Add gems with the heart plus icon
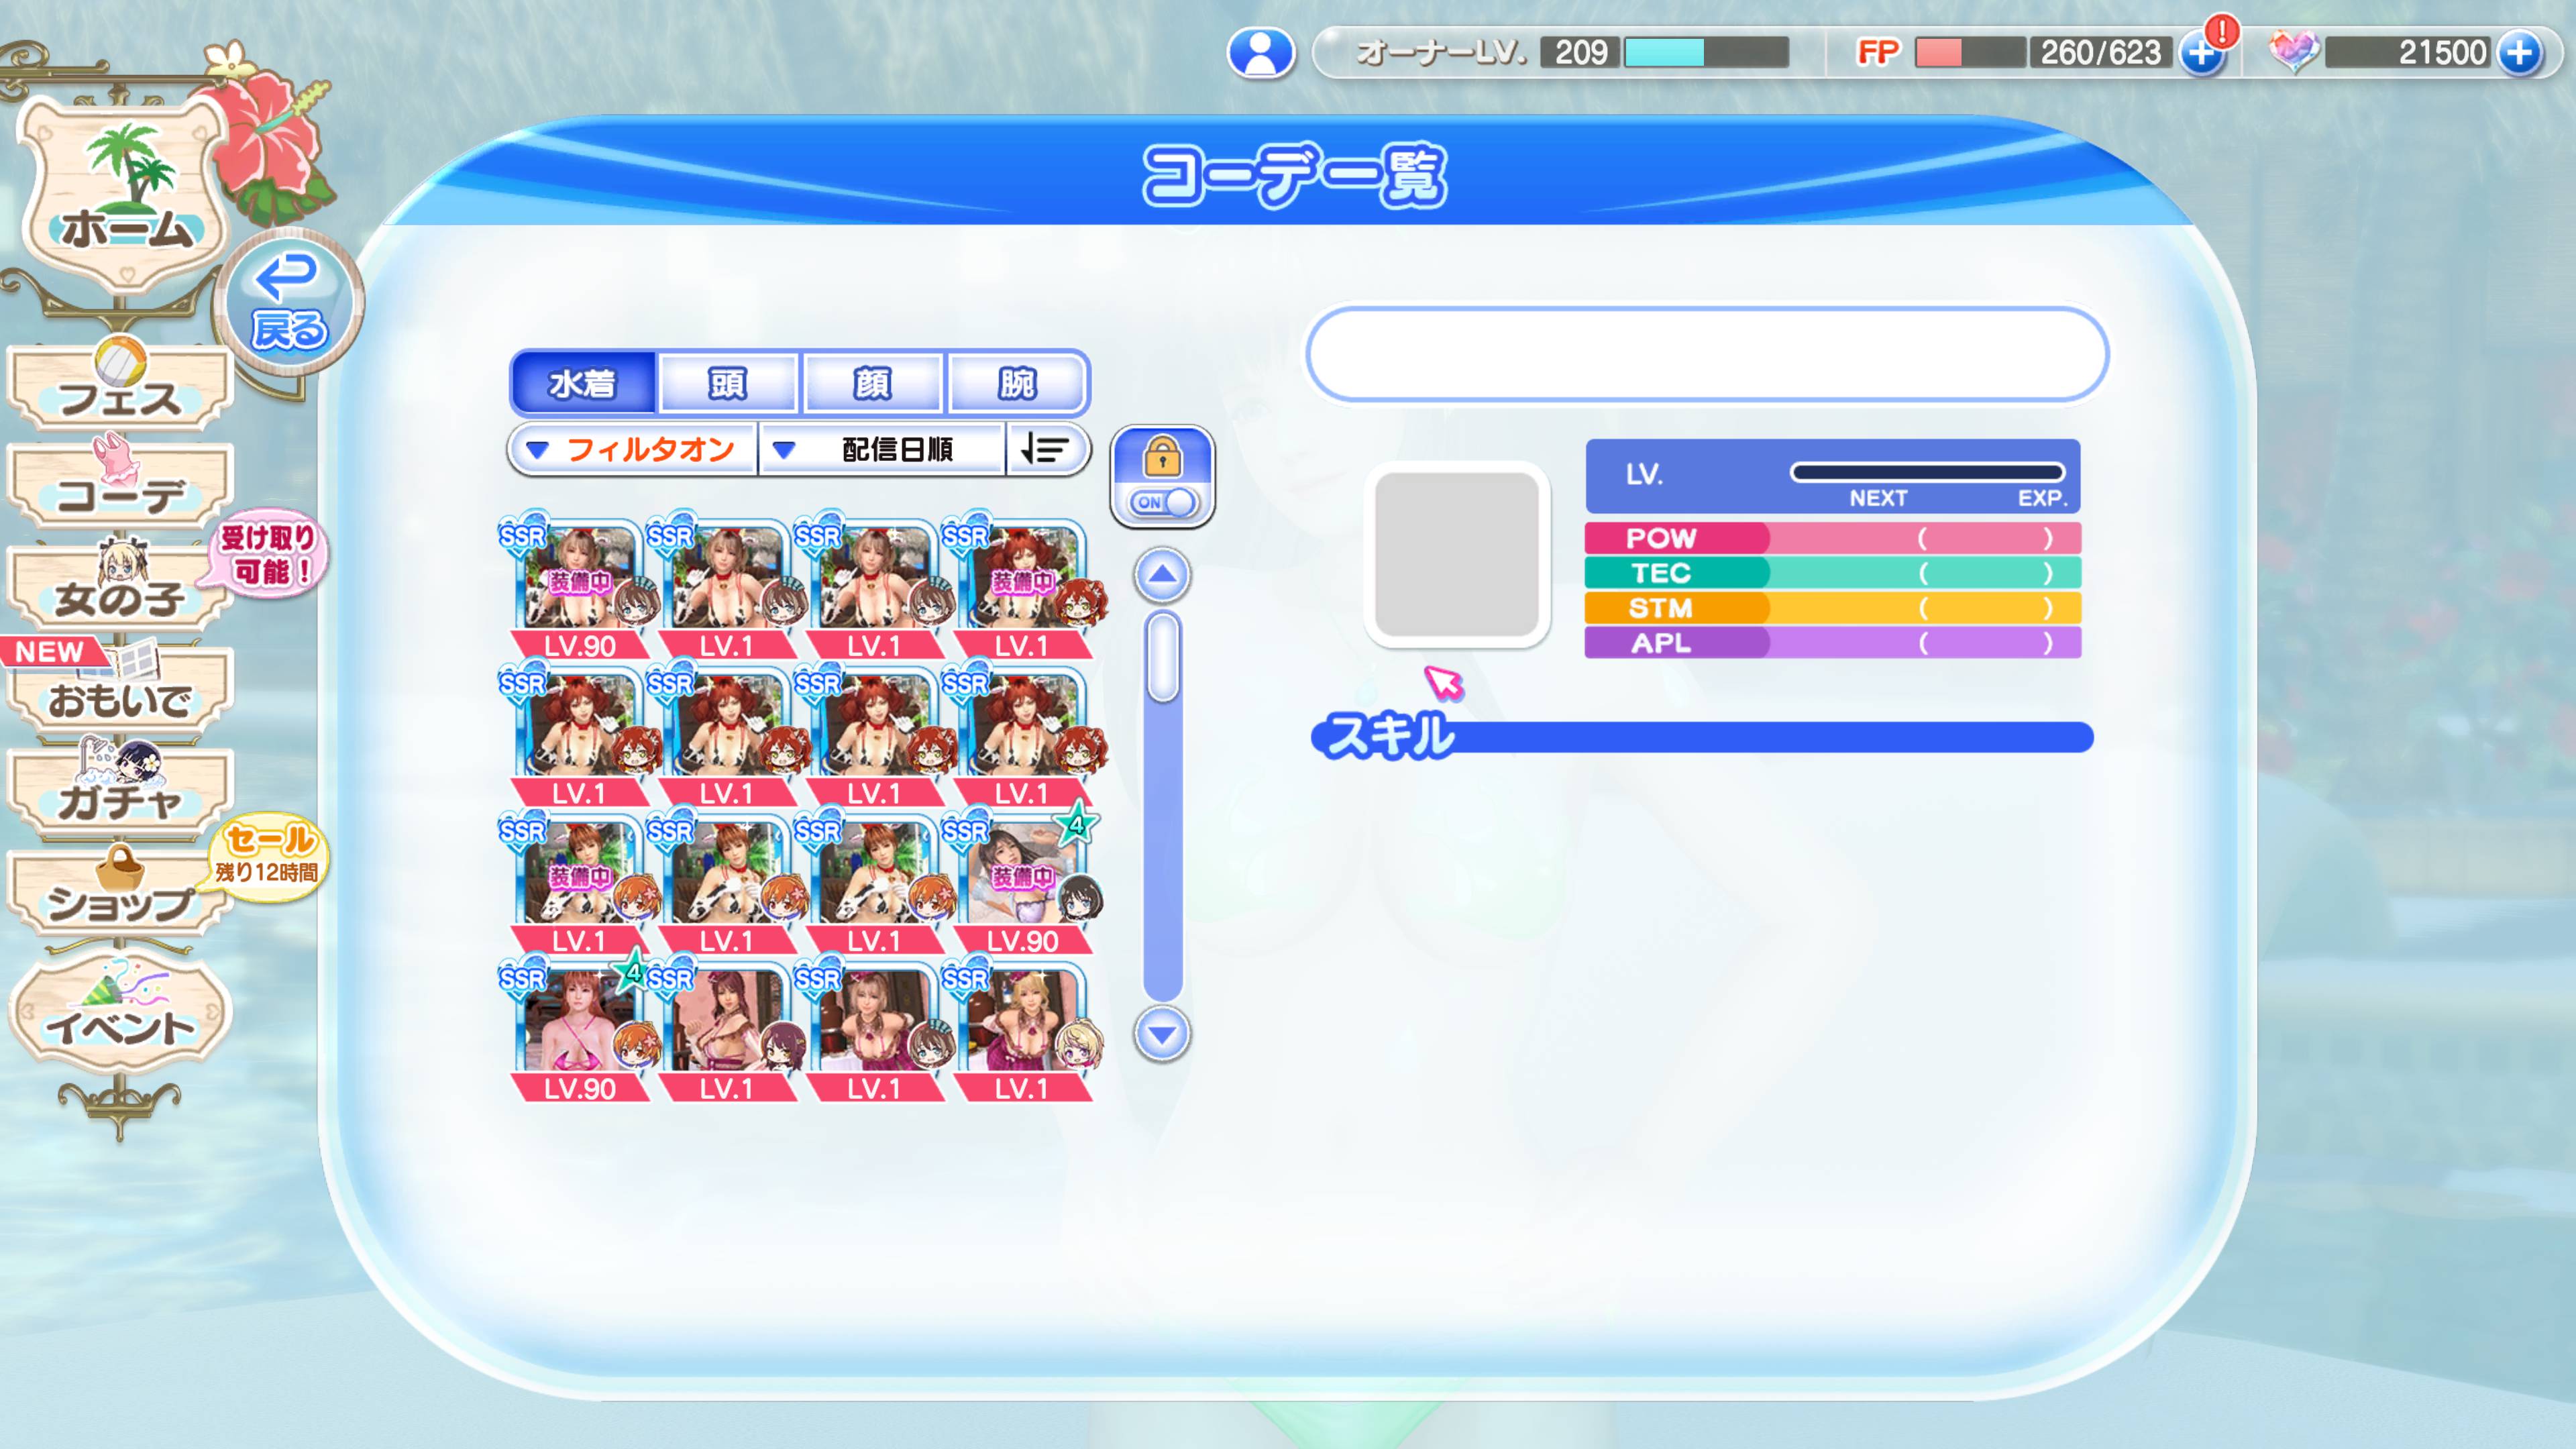This screenshot has height=1449, width=2576. pyautogui.click(x=2518, y=52)
